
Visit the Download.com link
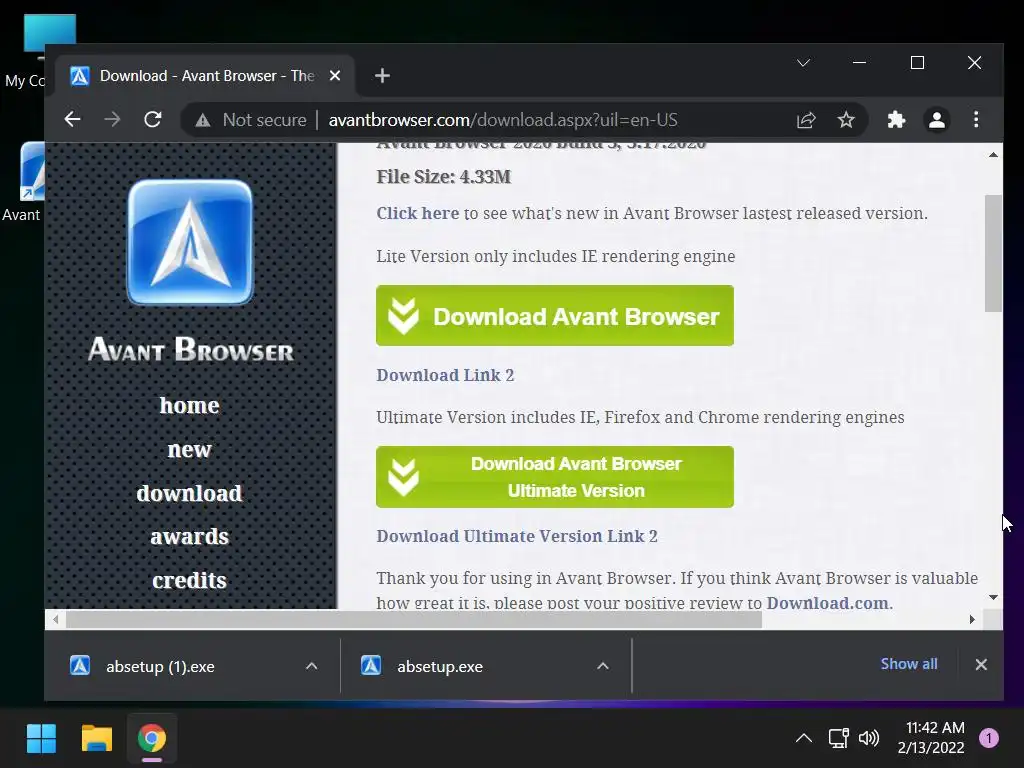(827, 603)
